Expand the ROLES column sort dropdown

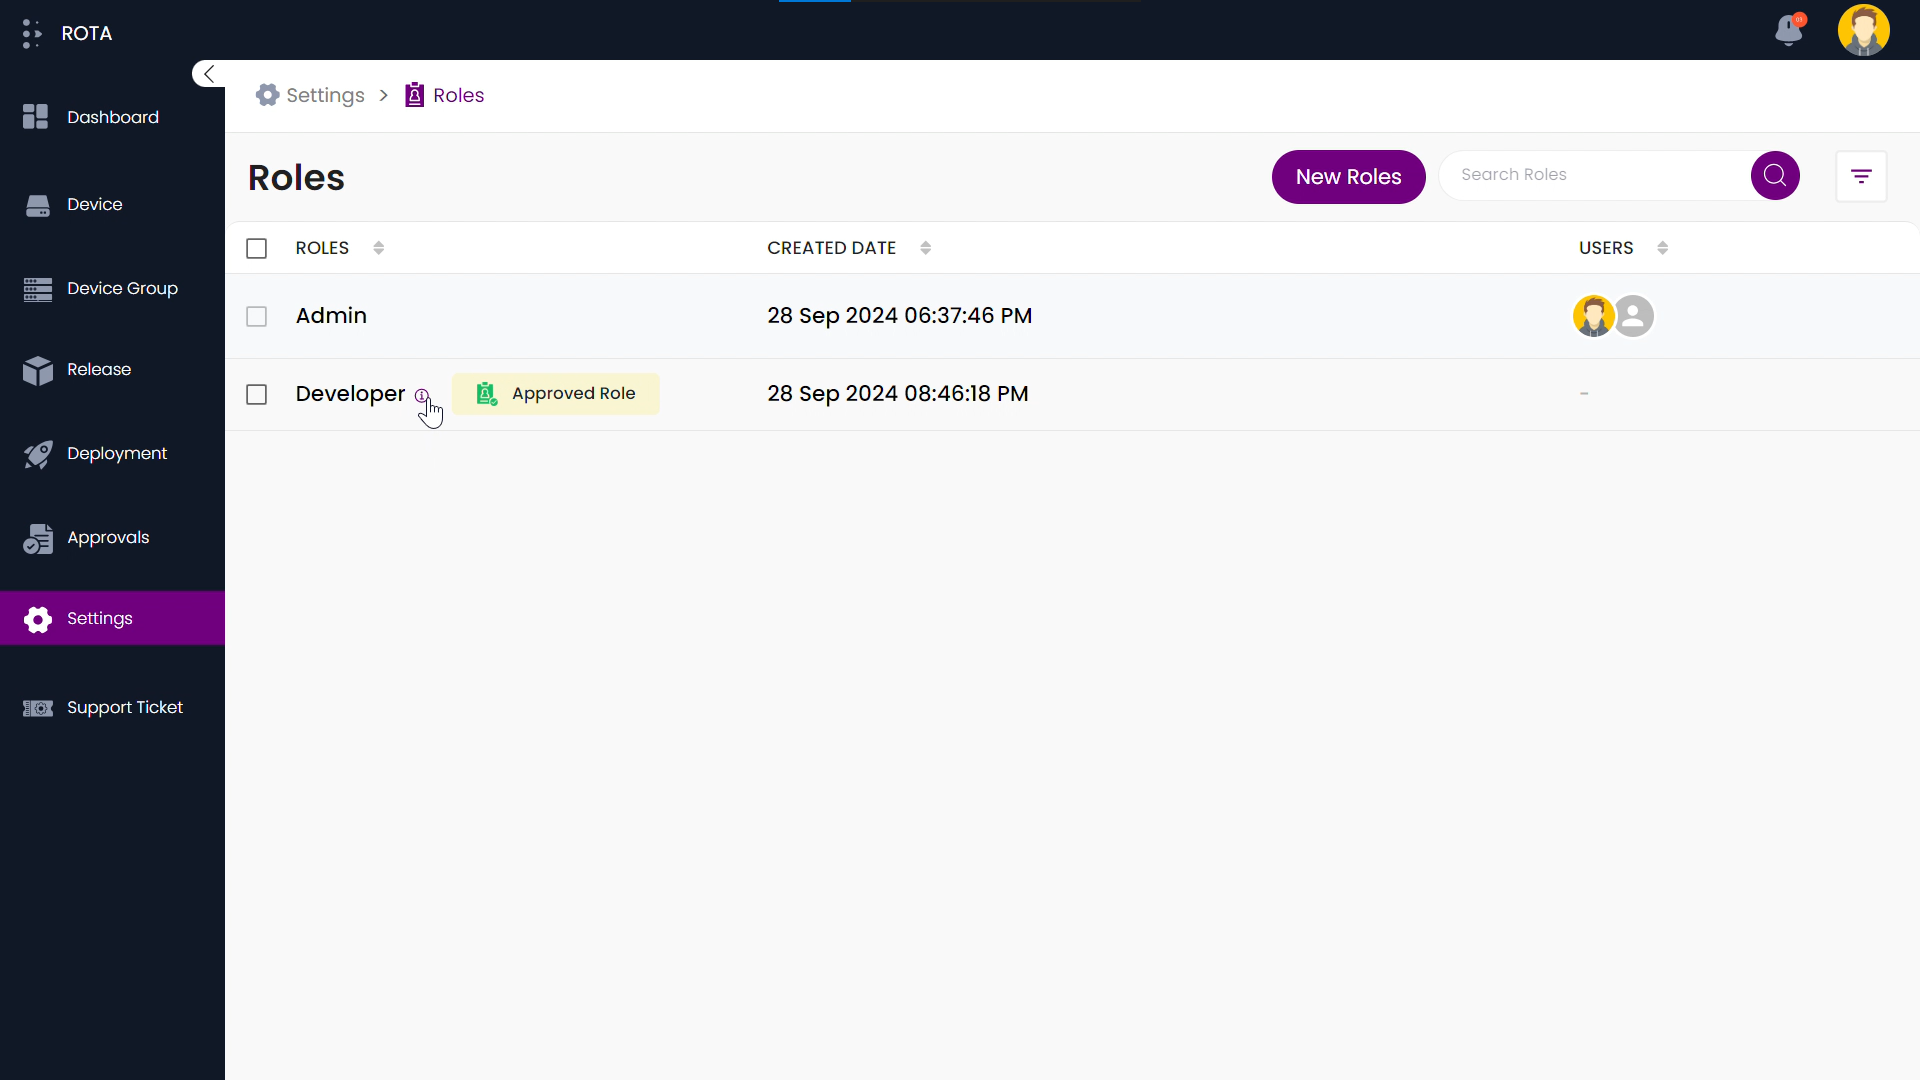[x=380, y=249]
